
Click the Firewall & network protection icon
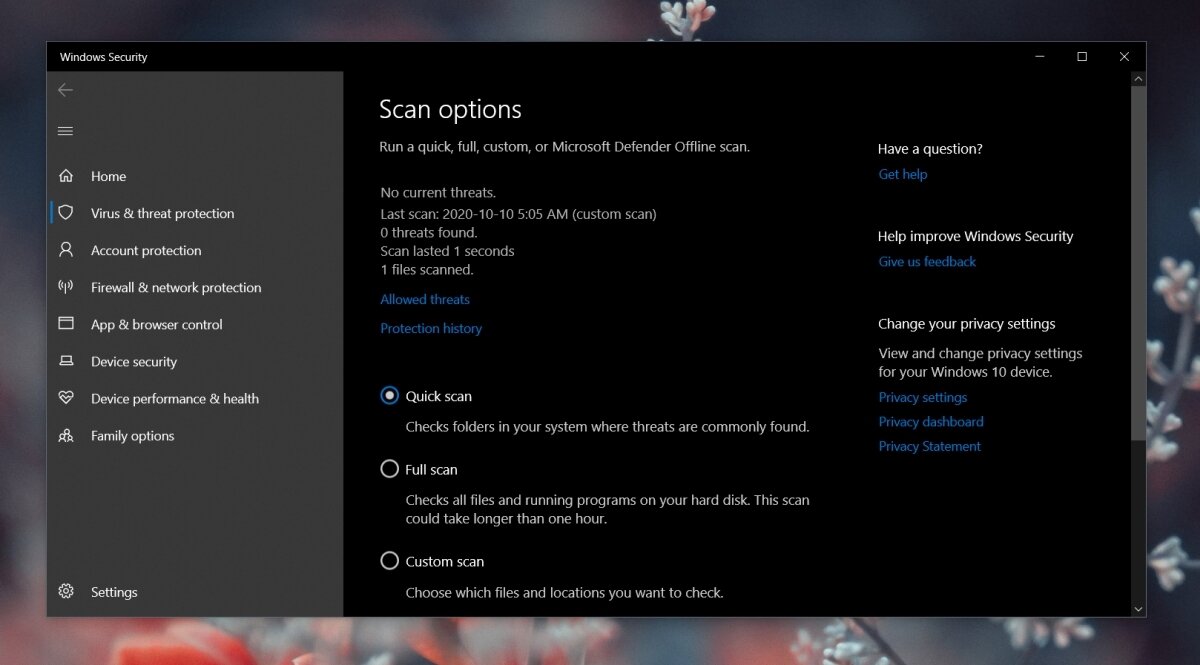(66, 287)
